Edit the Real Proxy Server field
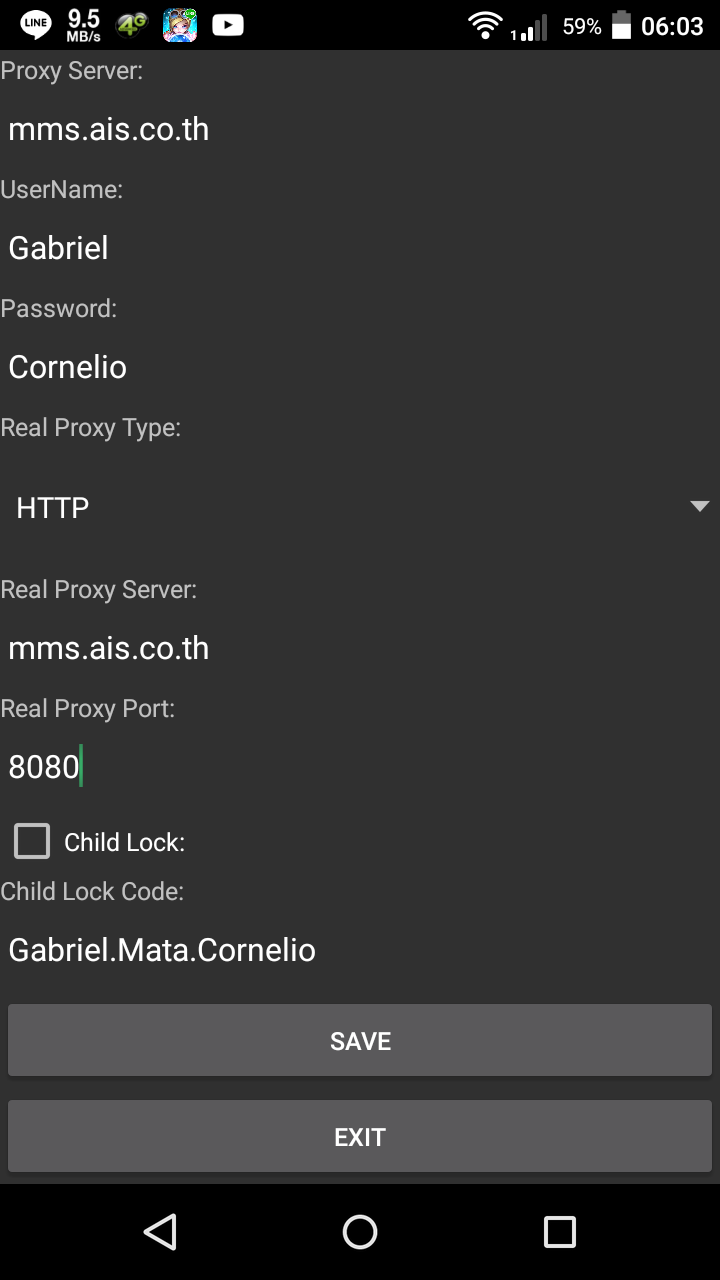The image size is (720, 1280). point(360,648)
